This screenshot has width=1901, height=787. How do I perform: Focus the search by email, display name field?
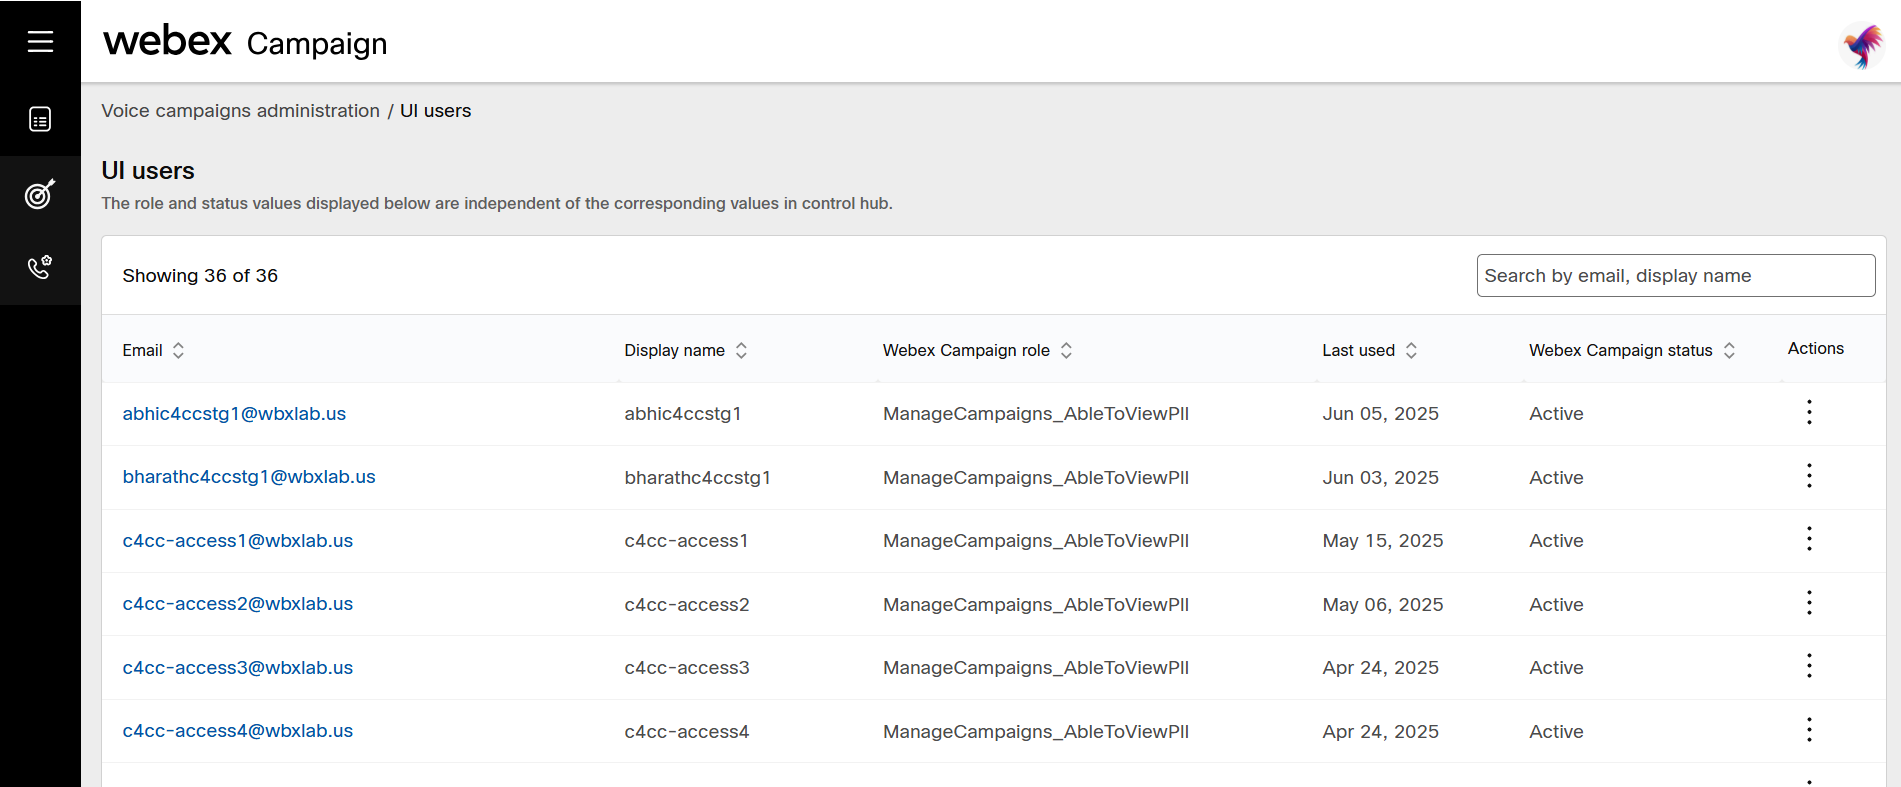(1675, 276)
